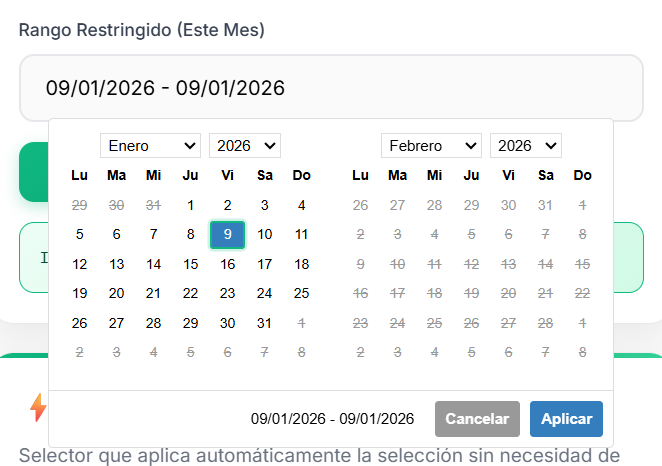Screen dimensions: 662x466
Task: Choose January 4 in the calendar
Action: (301, 205)
